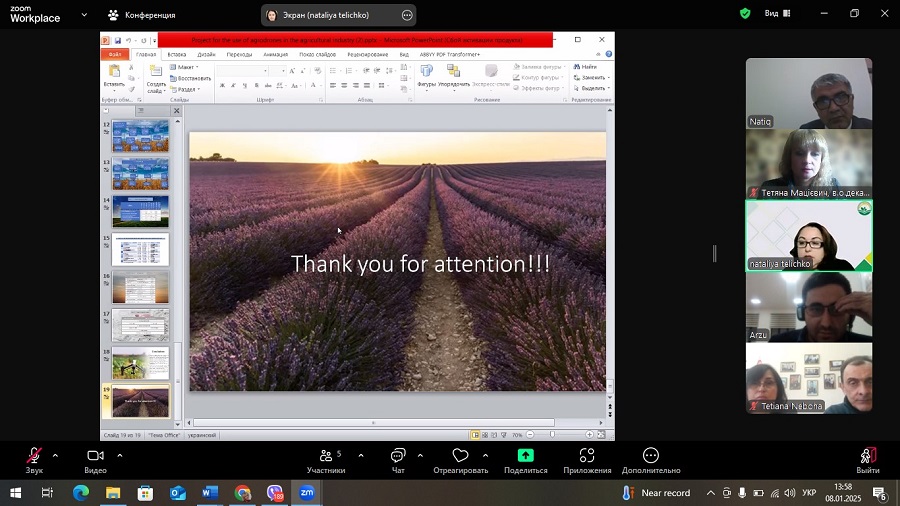The width and height of the screenshot is (900, 506).
Task: Click the green Share screen button
Action: tap(525, 460)
